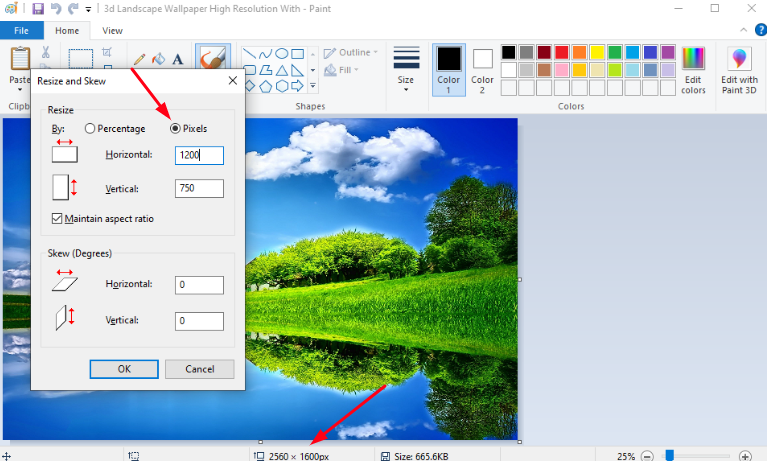Select the Pixels radio button

point(176,129)
